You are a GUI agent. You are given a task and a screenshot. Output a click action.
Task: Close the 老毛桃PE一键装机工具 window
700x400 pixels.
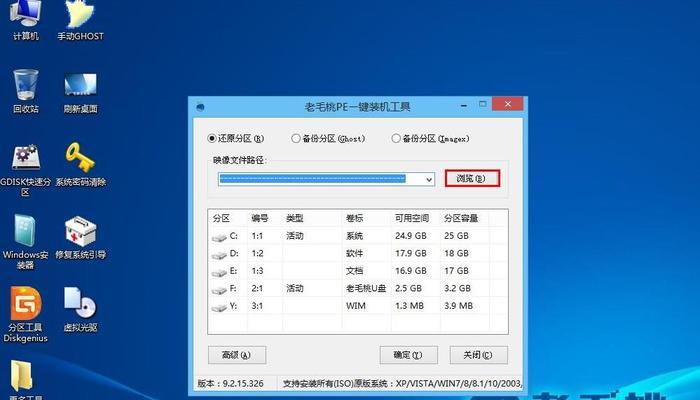coord(508,104)
